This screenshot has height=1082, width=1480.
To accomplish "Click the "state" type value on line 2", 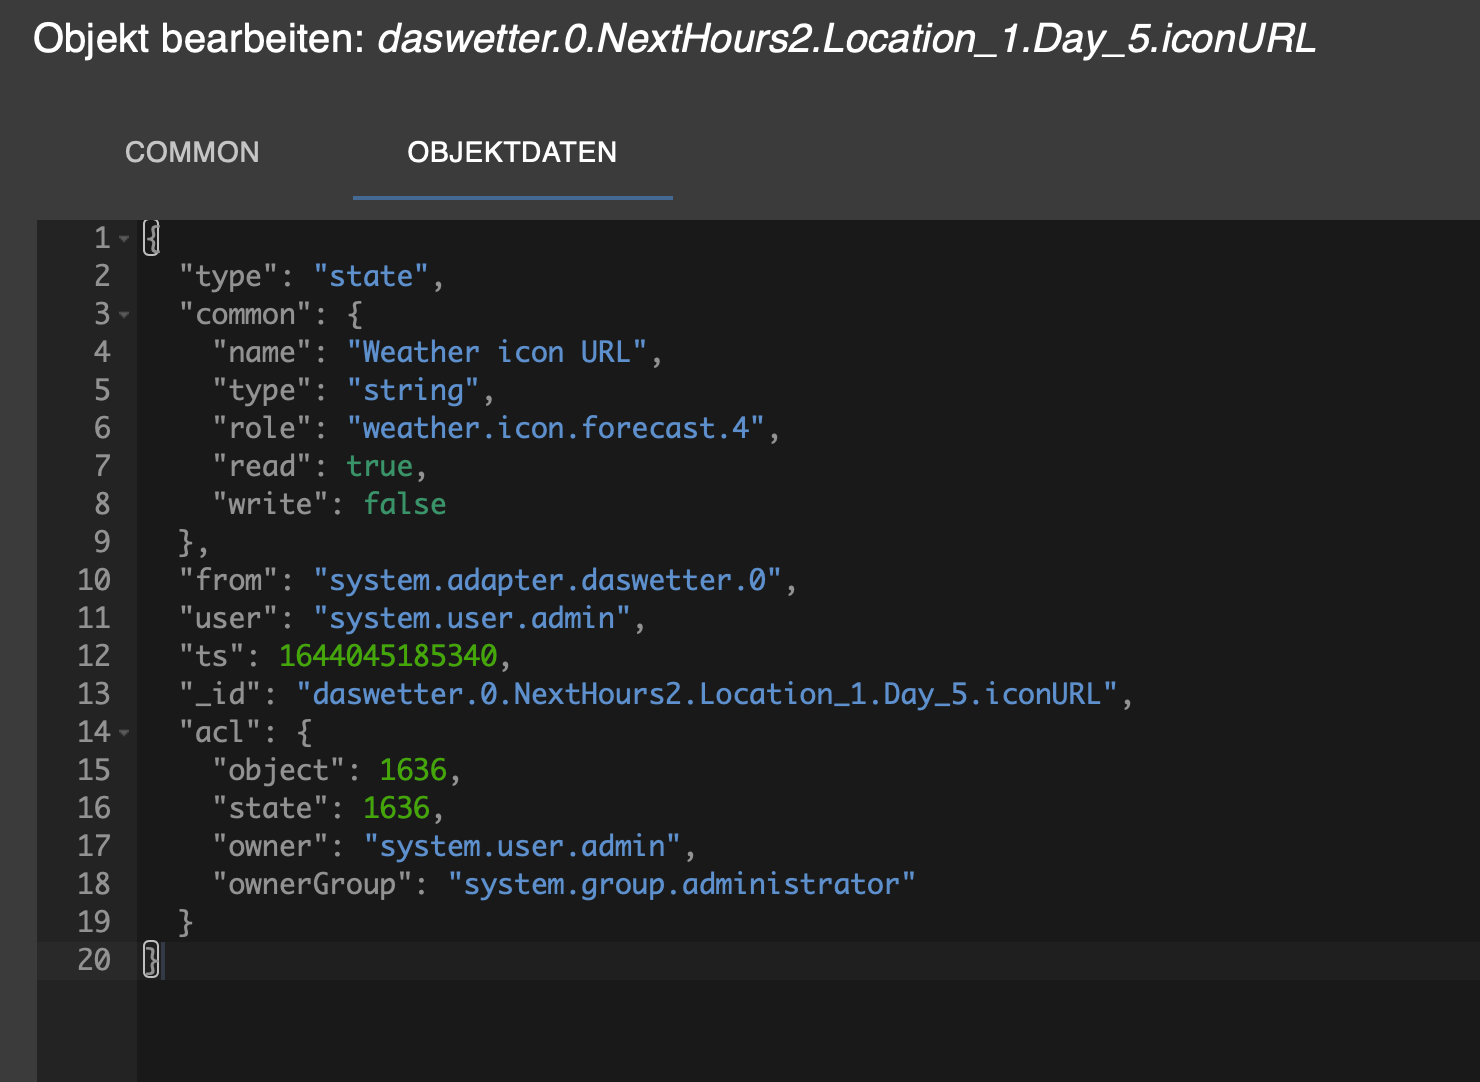I will click(x=370, y=276).
